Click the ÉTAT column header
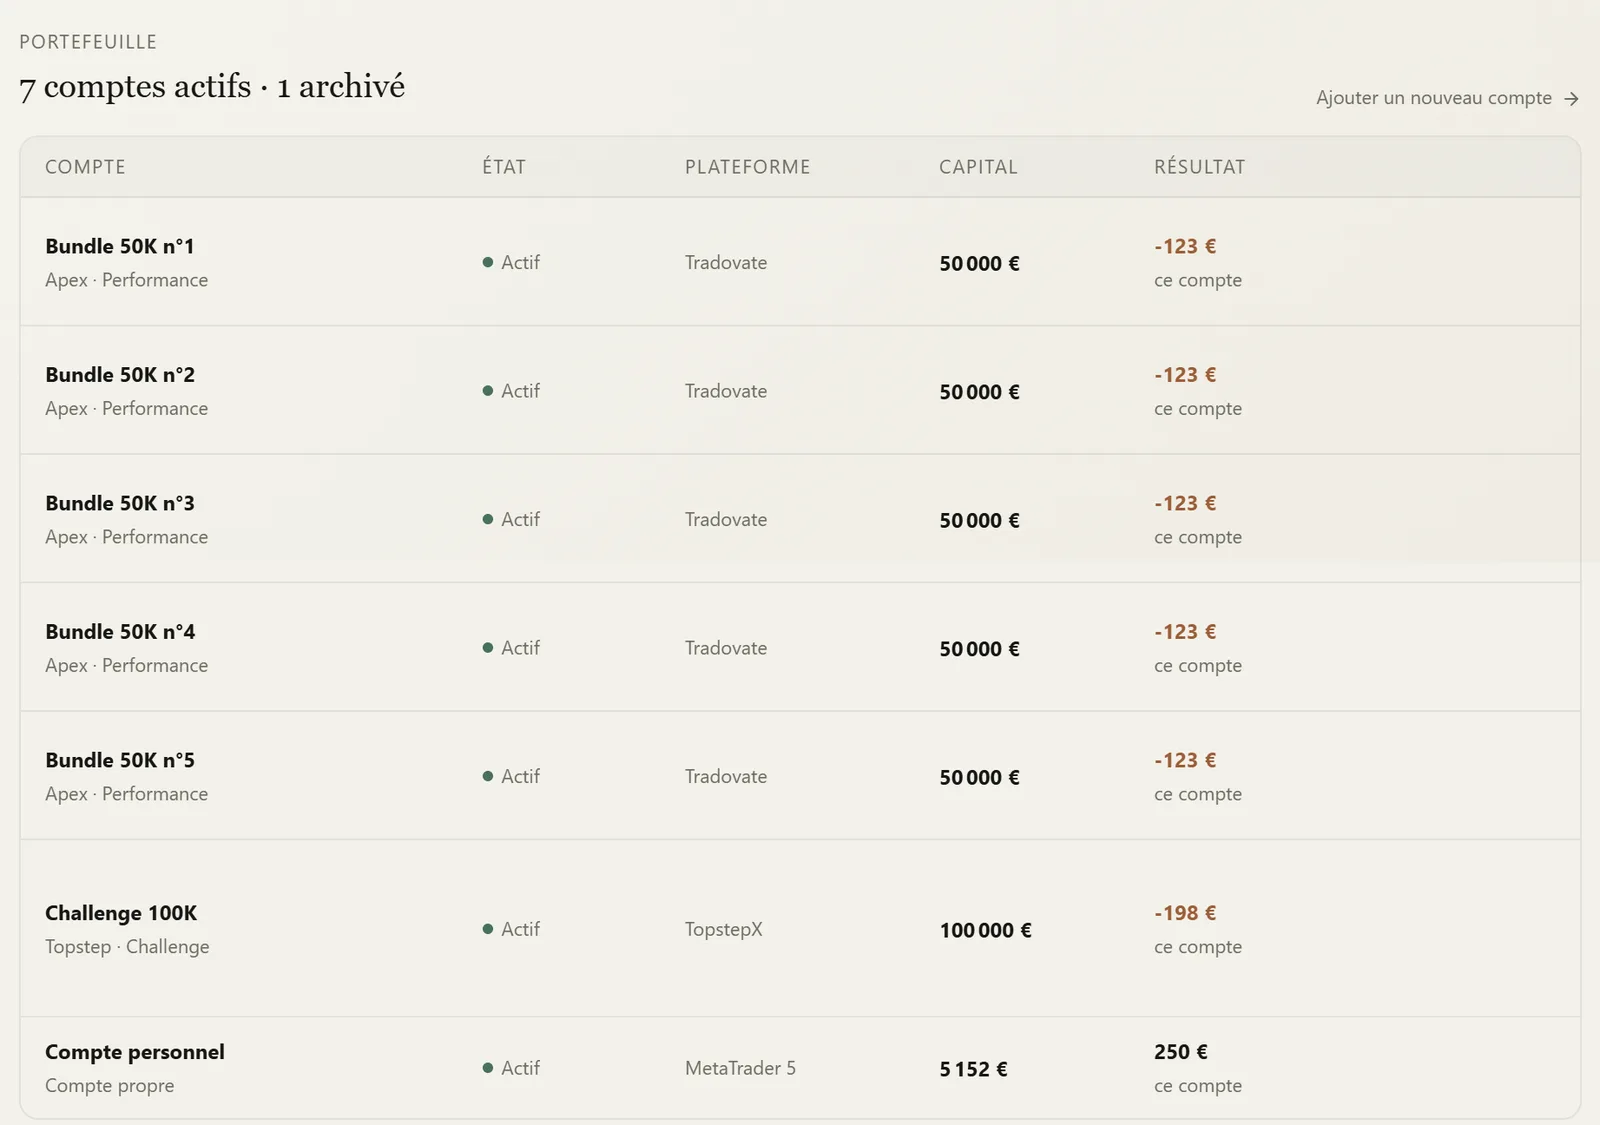 (x=504, y=167)
